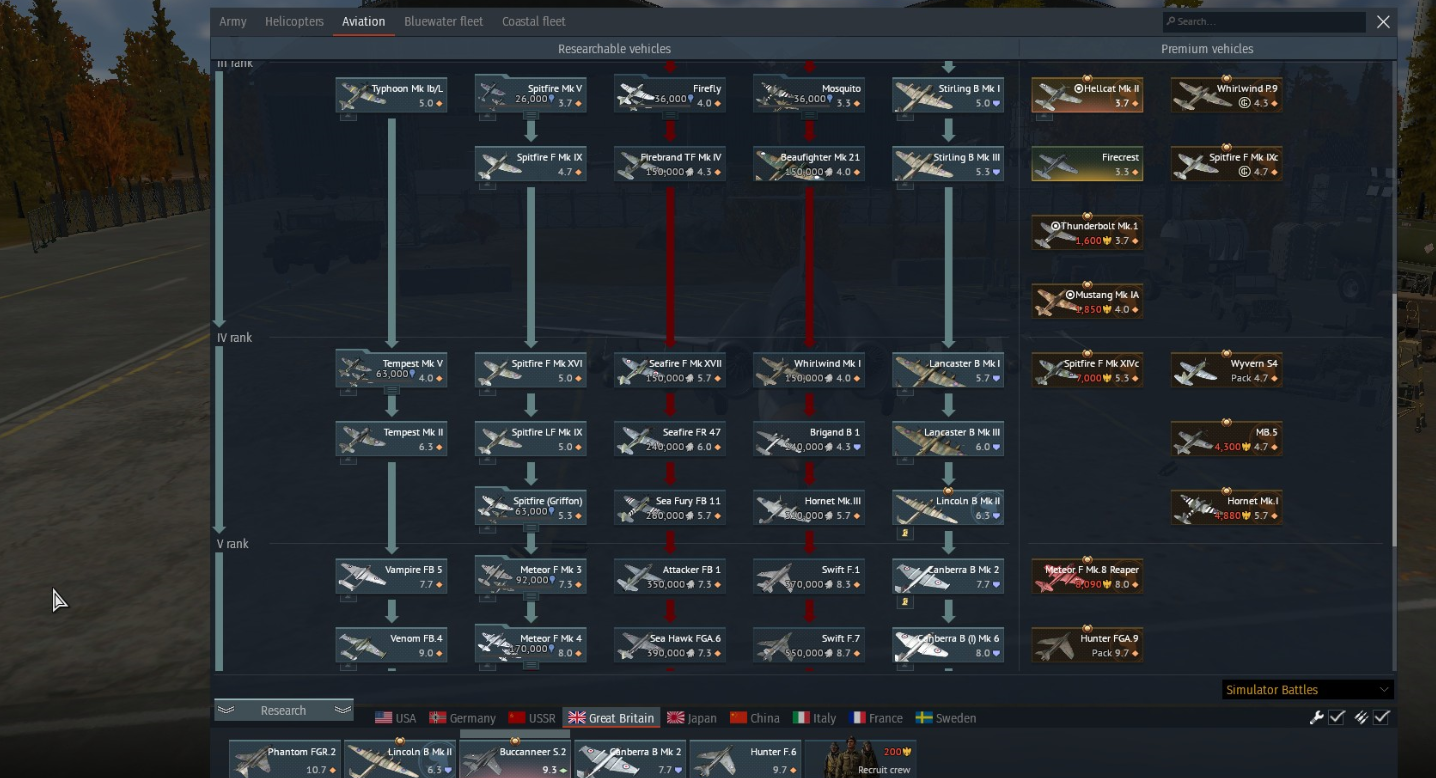Image resolution: width=1436 pixels, height=778 pixels.
Task: Select the Spitfire F Mk IX aircraft in the tree
Action: 530,165
